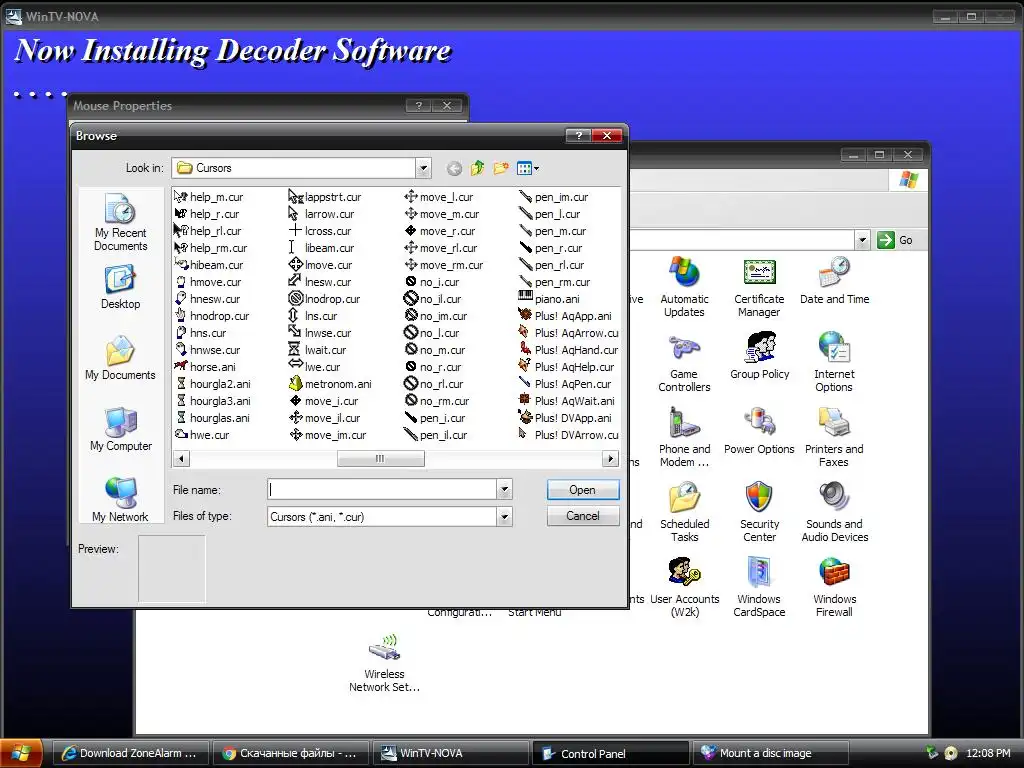Click the file list horizontal scrollbar thumb
This screenshot has height=768, width=1024.
point(381,458)
